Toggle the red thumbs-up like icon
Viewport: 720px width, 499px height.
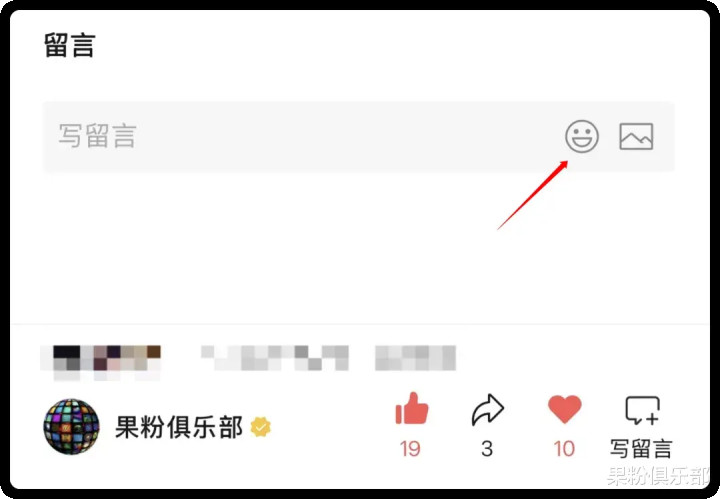coord(411,408)
